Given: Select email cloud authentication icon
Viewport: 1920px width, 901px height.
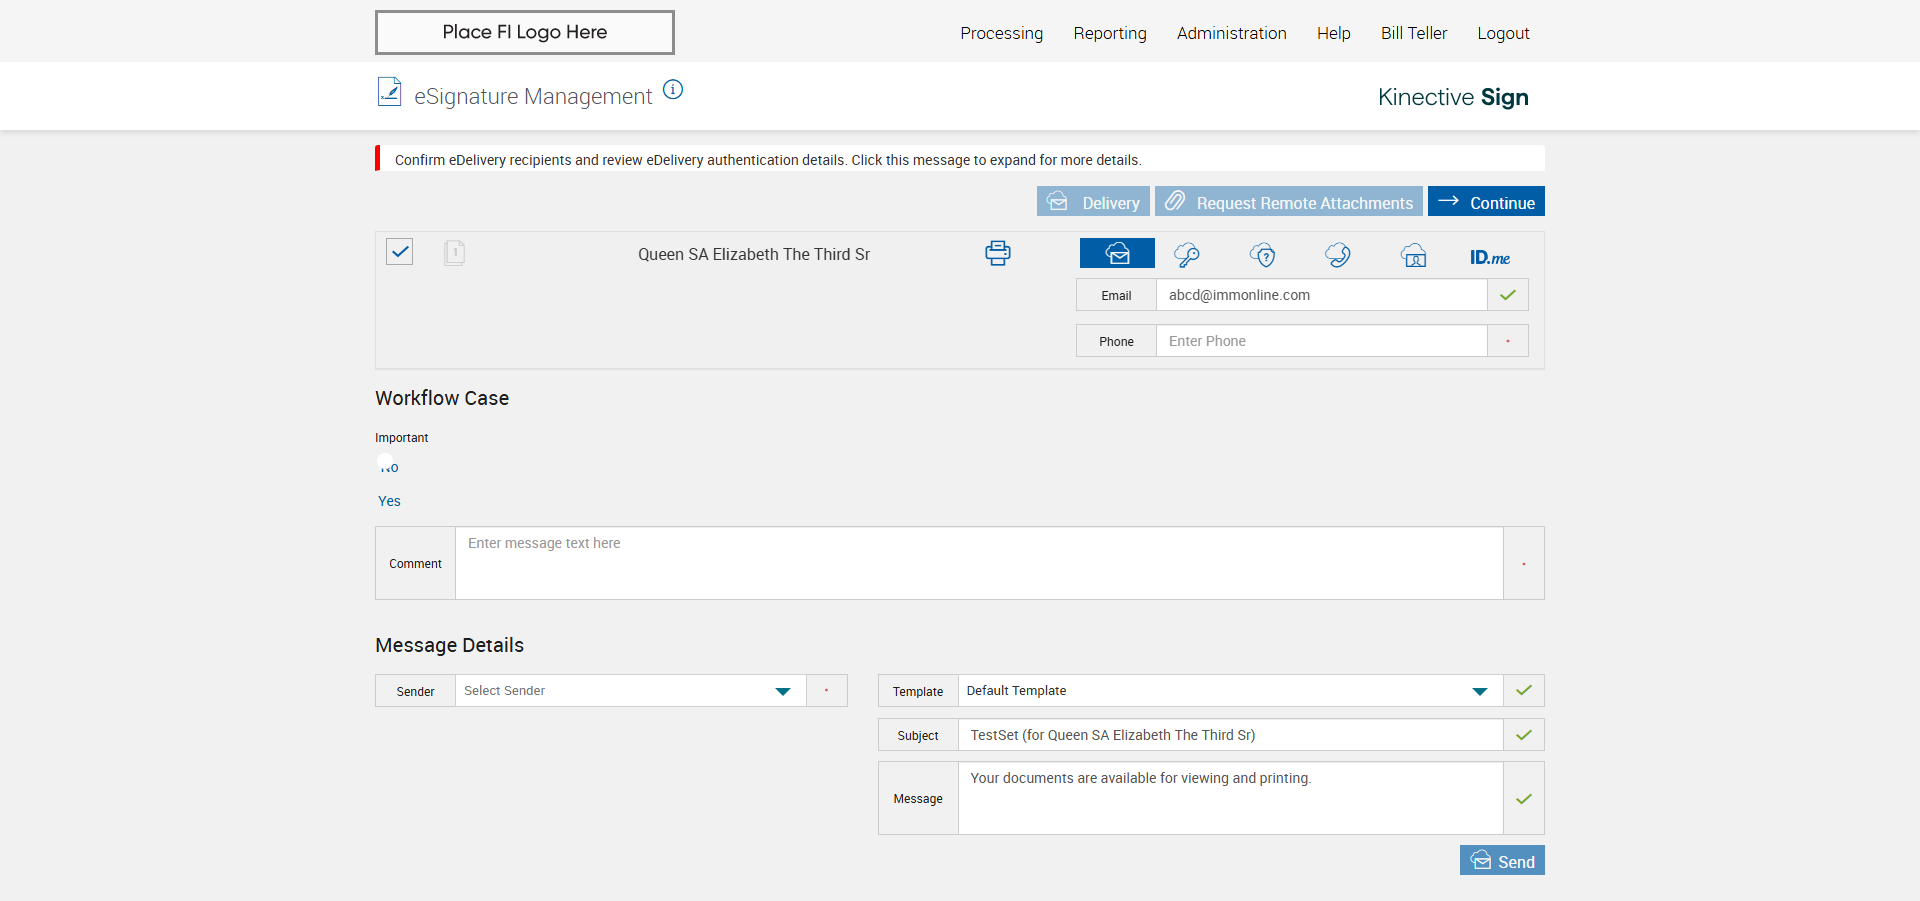Looking at the screenshot, I should [x=1117, y=254].
